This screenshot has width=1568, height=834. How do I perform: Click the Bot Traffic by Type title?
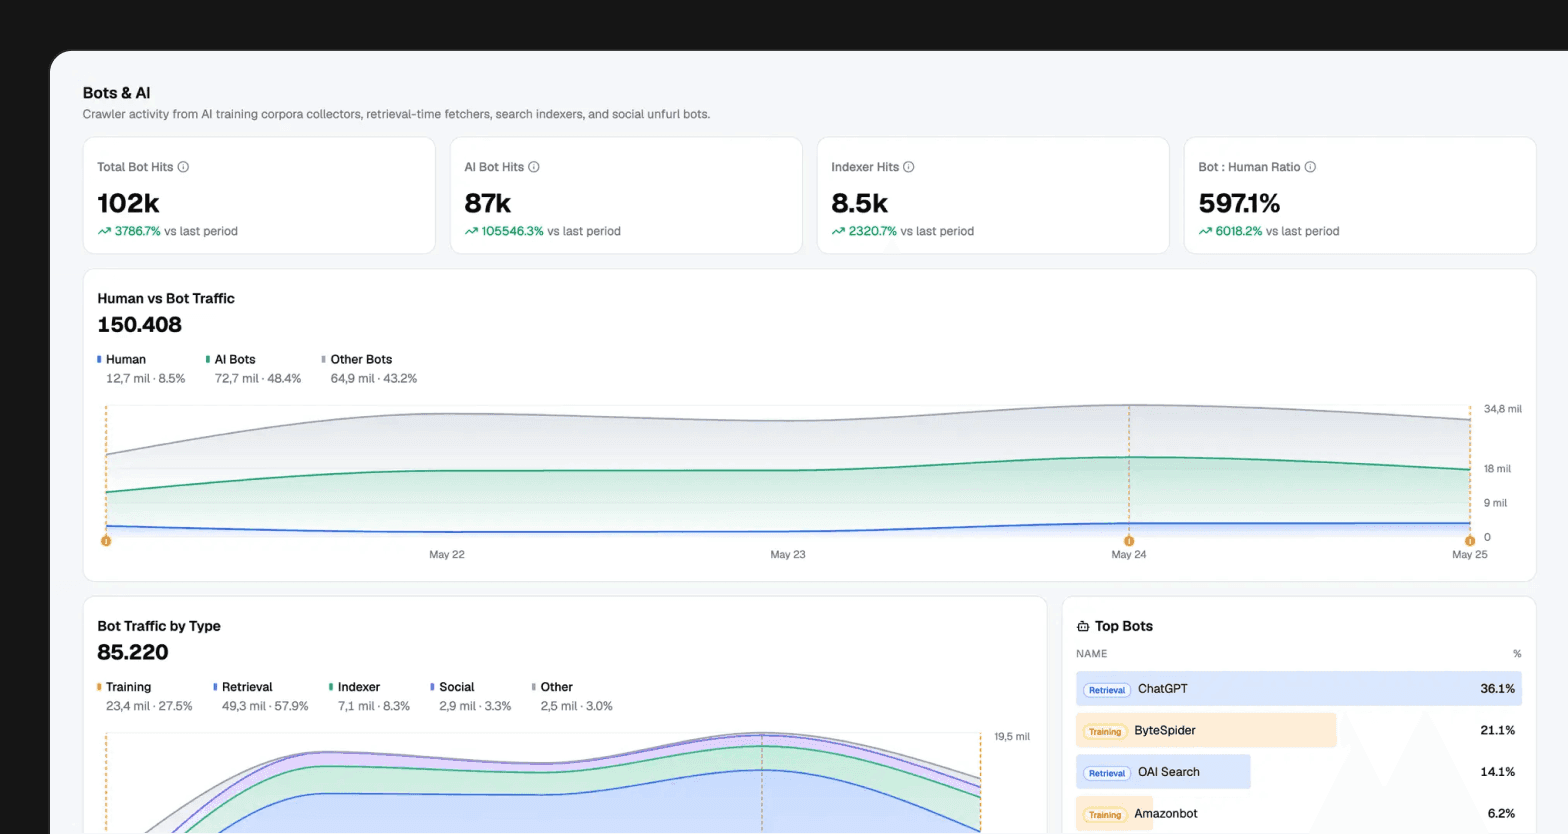[x=159, y=626]
